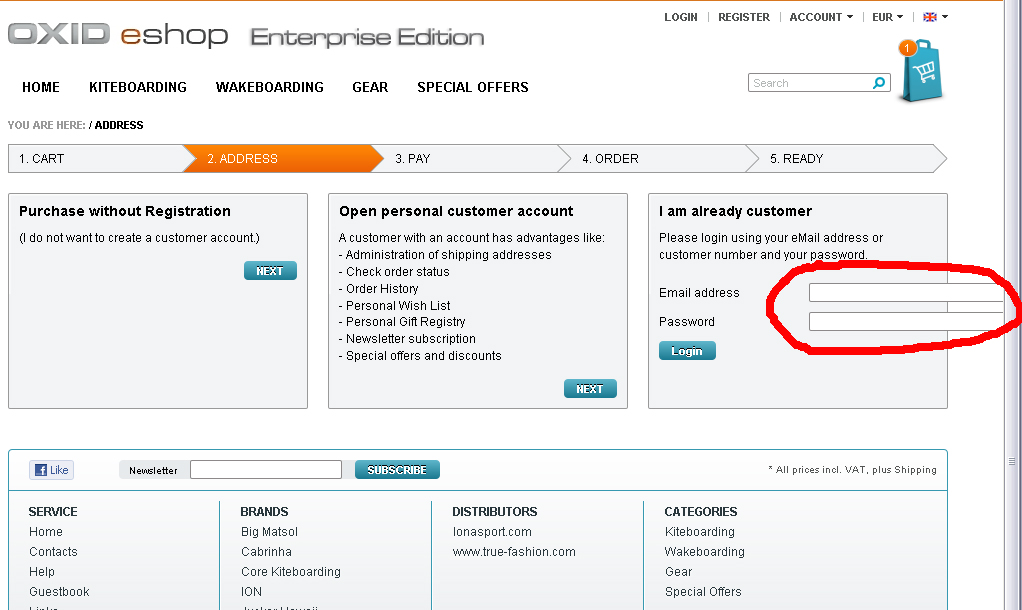
Task: Click the Register link in header
Action: pyautogui.click(x=744, y=17)
